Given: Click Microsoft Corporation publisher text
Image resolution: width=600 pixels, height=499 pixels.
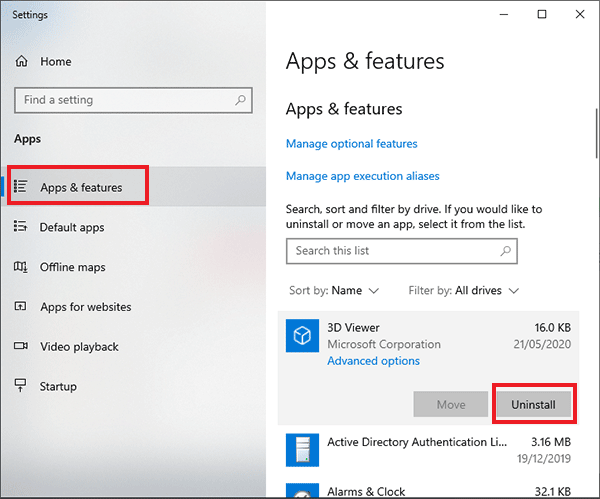Looking at the screenshot, I should click(384, 344).
